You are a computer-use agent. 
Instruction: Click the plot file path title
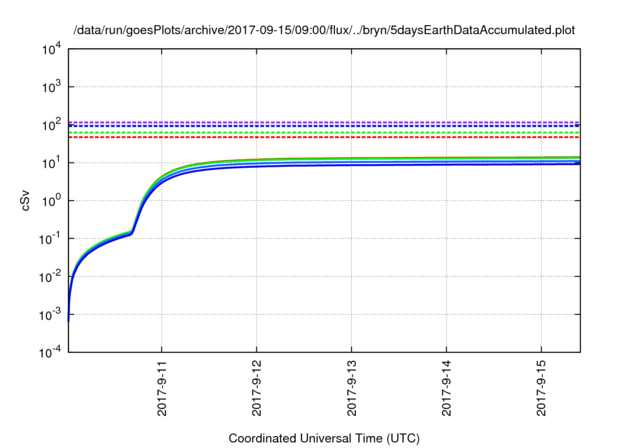(324, 30)
